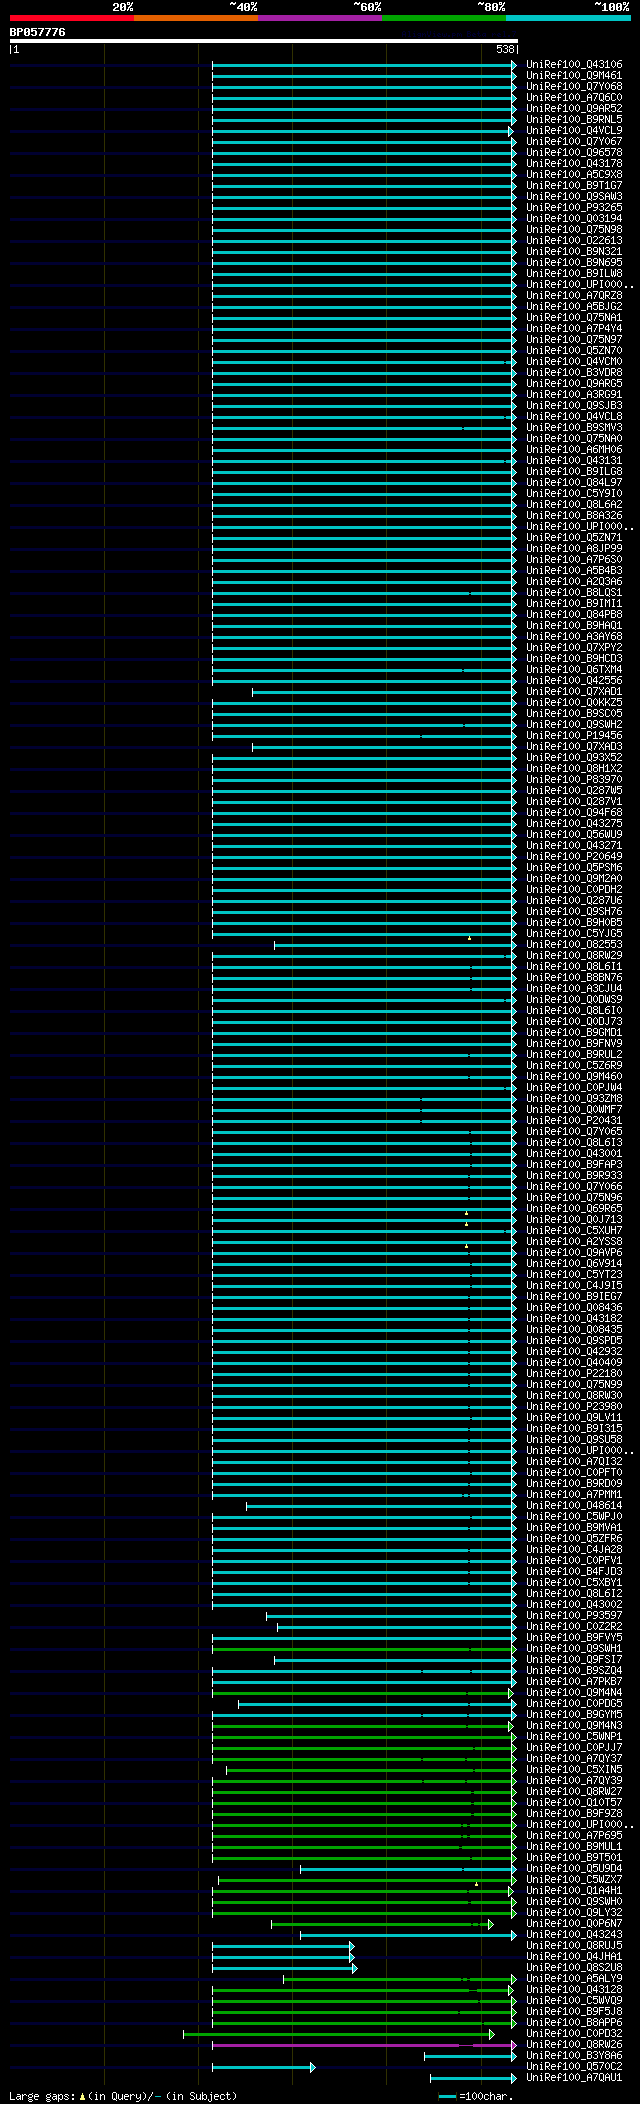
Task: Select the UniRef100_C5Z6R9 label
Action: [x=574, y=1066]
